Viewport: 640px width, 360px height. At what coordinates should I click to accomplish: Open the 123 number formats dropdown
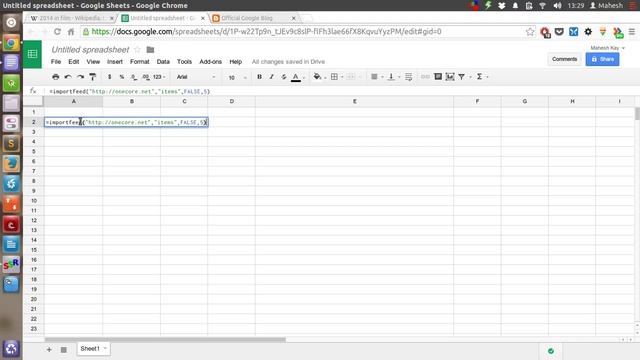pos(159,77)
